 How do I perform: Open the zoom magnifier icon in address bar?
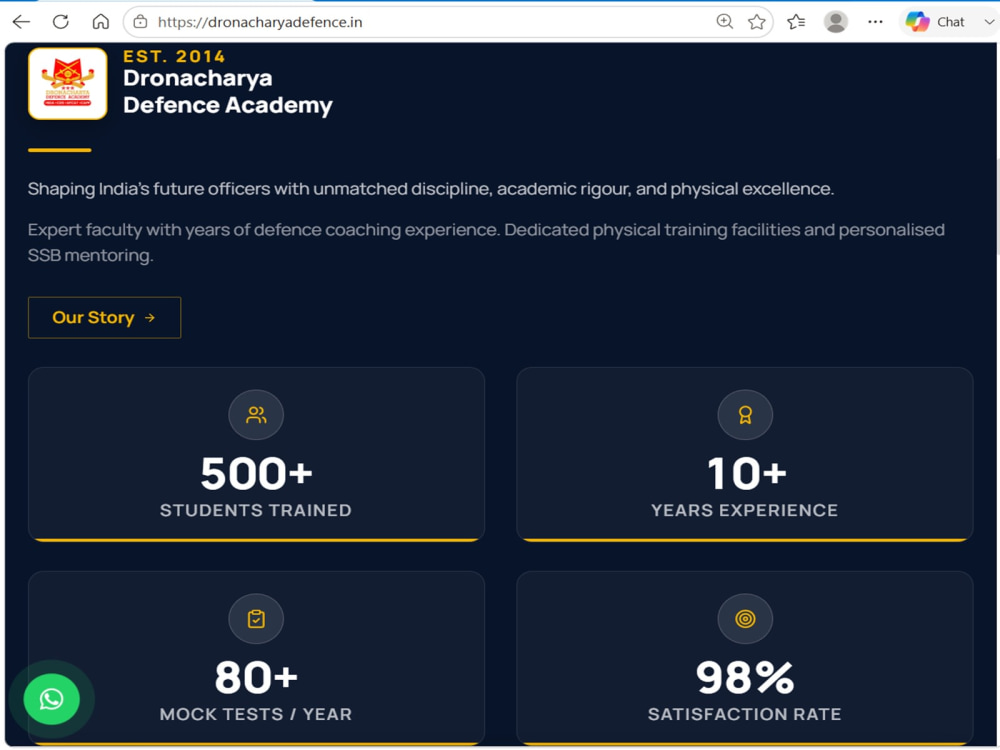tap(724, 22)
